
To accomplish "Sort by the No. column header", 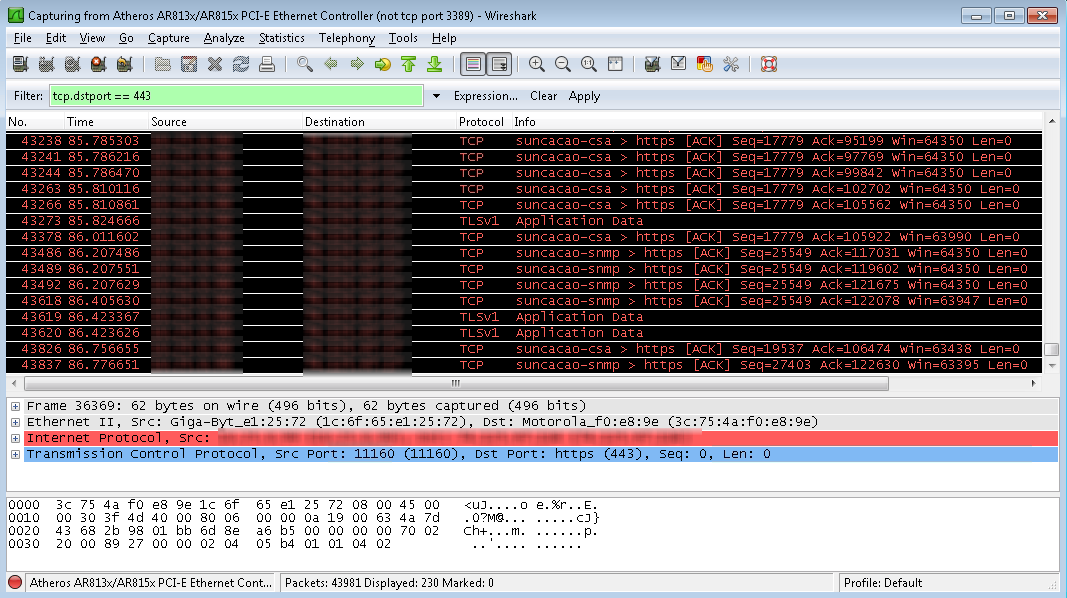I will click(x=35, y=122).
